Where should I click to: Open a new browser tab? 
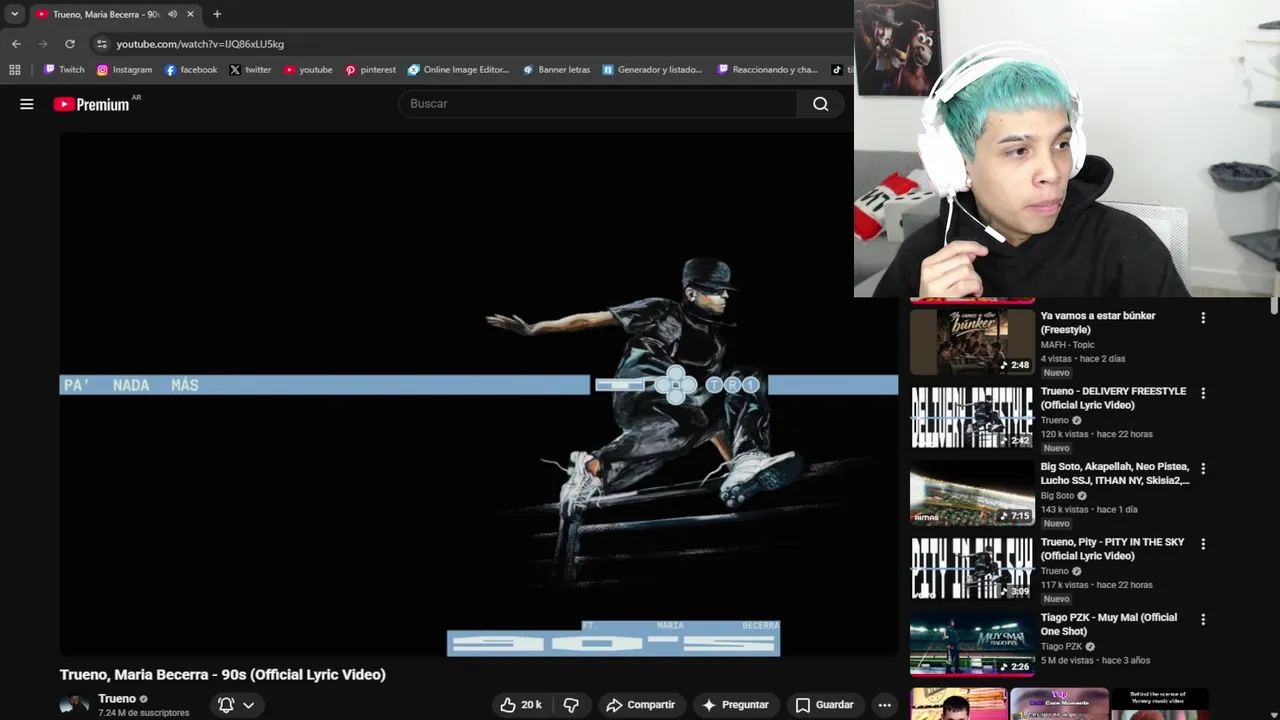point(217,14)
